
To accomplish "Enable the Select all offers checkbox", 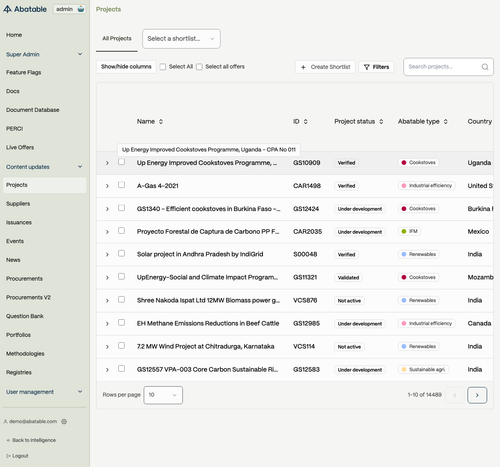I will (199, 67).
